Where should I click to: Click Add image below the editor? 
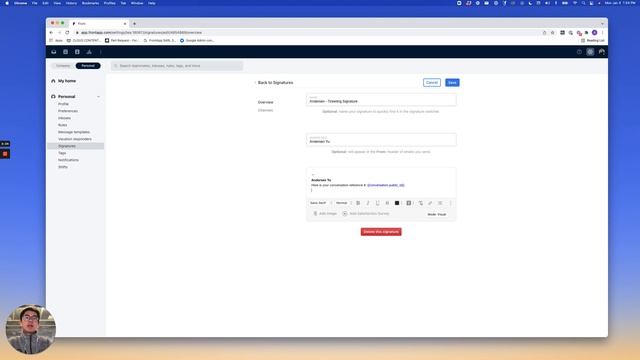pyautogui.click(x=325, y=213)
